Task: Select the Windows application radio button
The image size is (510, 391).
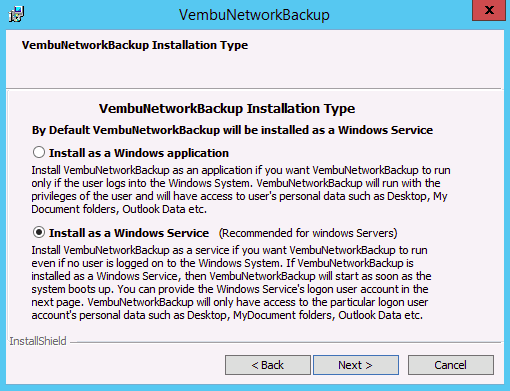Action: (39, 152)
